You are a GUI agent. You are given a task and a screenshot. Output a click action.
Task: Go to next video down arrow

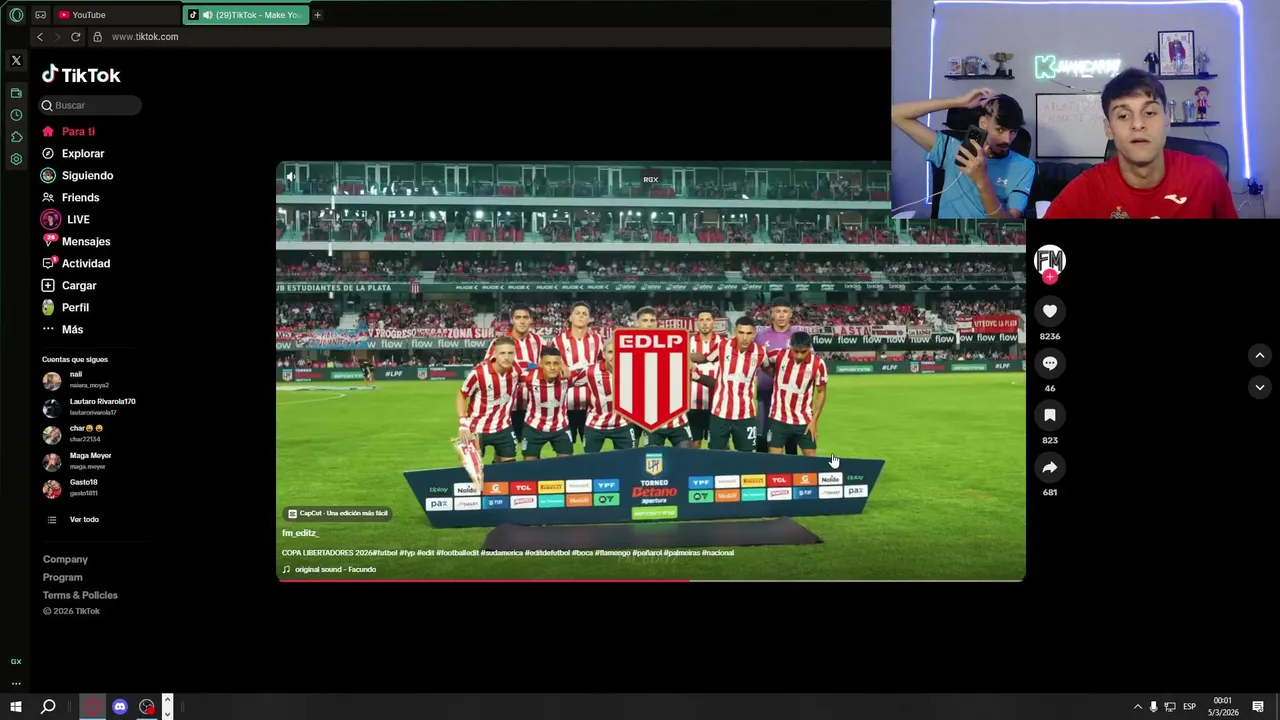click(x=1260, y=387)
